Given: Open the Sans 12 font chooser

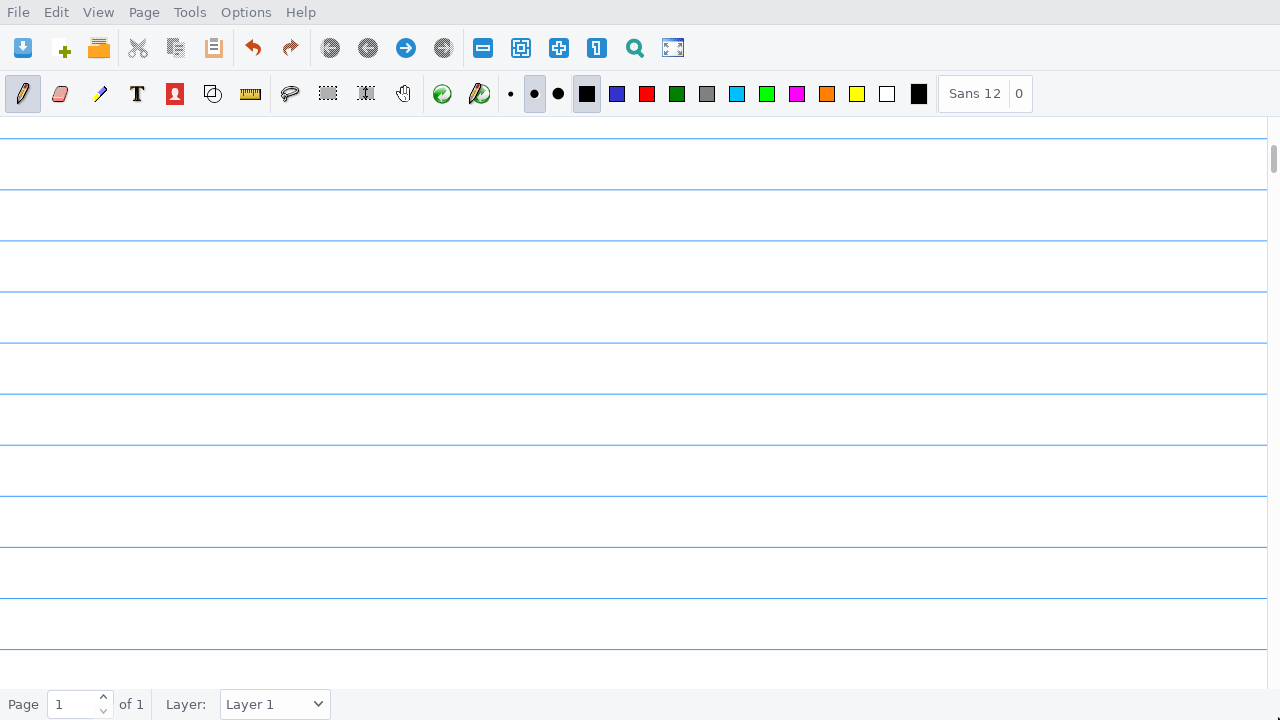Looking at the screenshot, I should 974,94.
